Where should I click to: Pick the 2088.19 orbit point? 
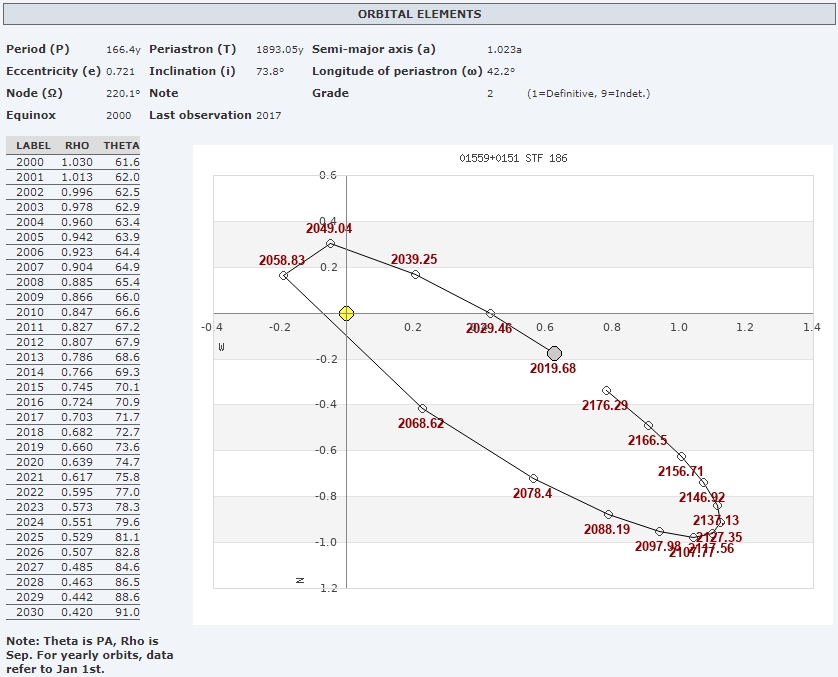608,514
